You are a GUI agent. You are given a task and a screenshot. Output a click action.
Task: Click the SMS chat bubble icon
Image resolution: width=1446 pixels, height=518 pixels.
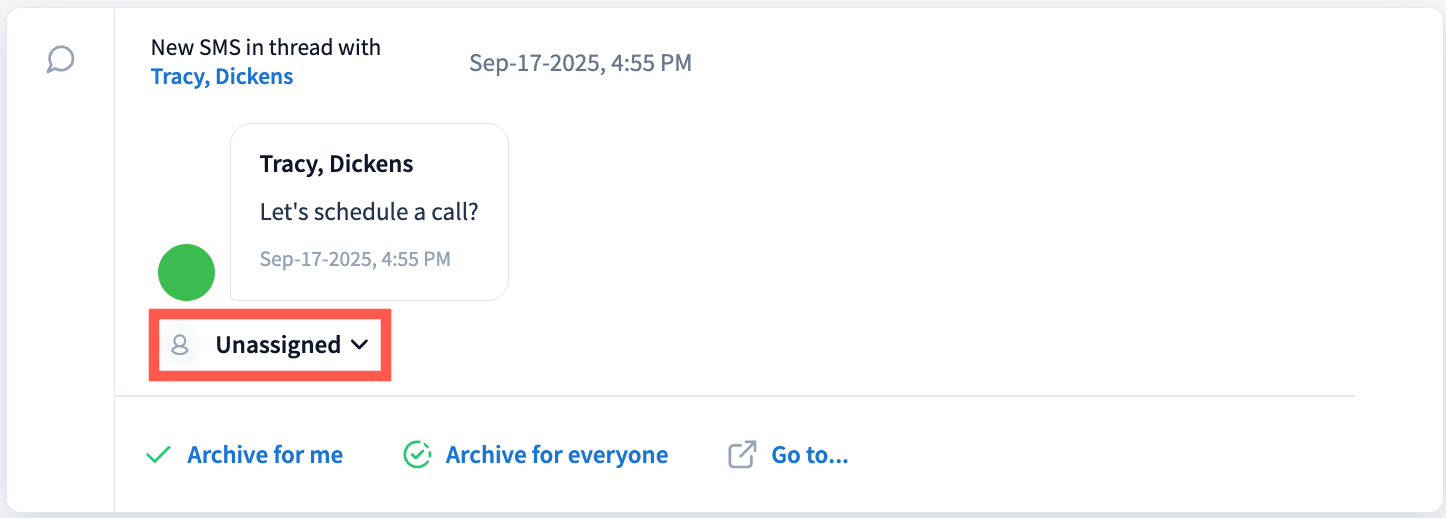coord(61,60)
